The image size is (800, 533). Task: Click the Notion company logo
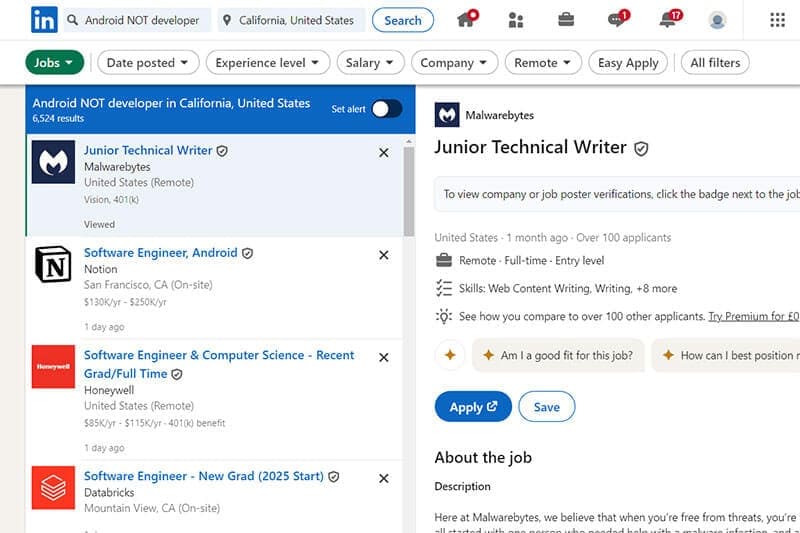[53, 264]
